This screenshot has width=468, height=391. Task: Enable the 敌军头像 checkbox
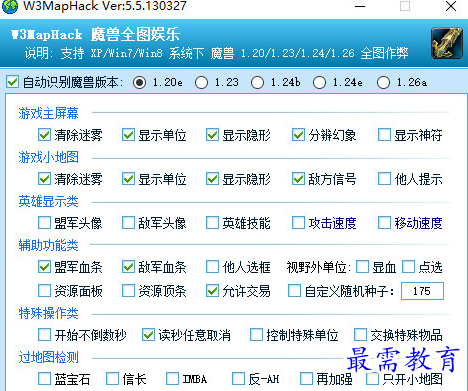pos(128,223)
